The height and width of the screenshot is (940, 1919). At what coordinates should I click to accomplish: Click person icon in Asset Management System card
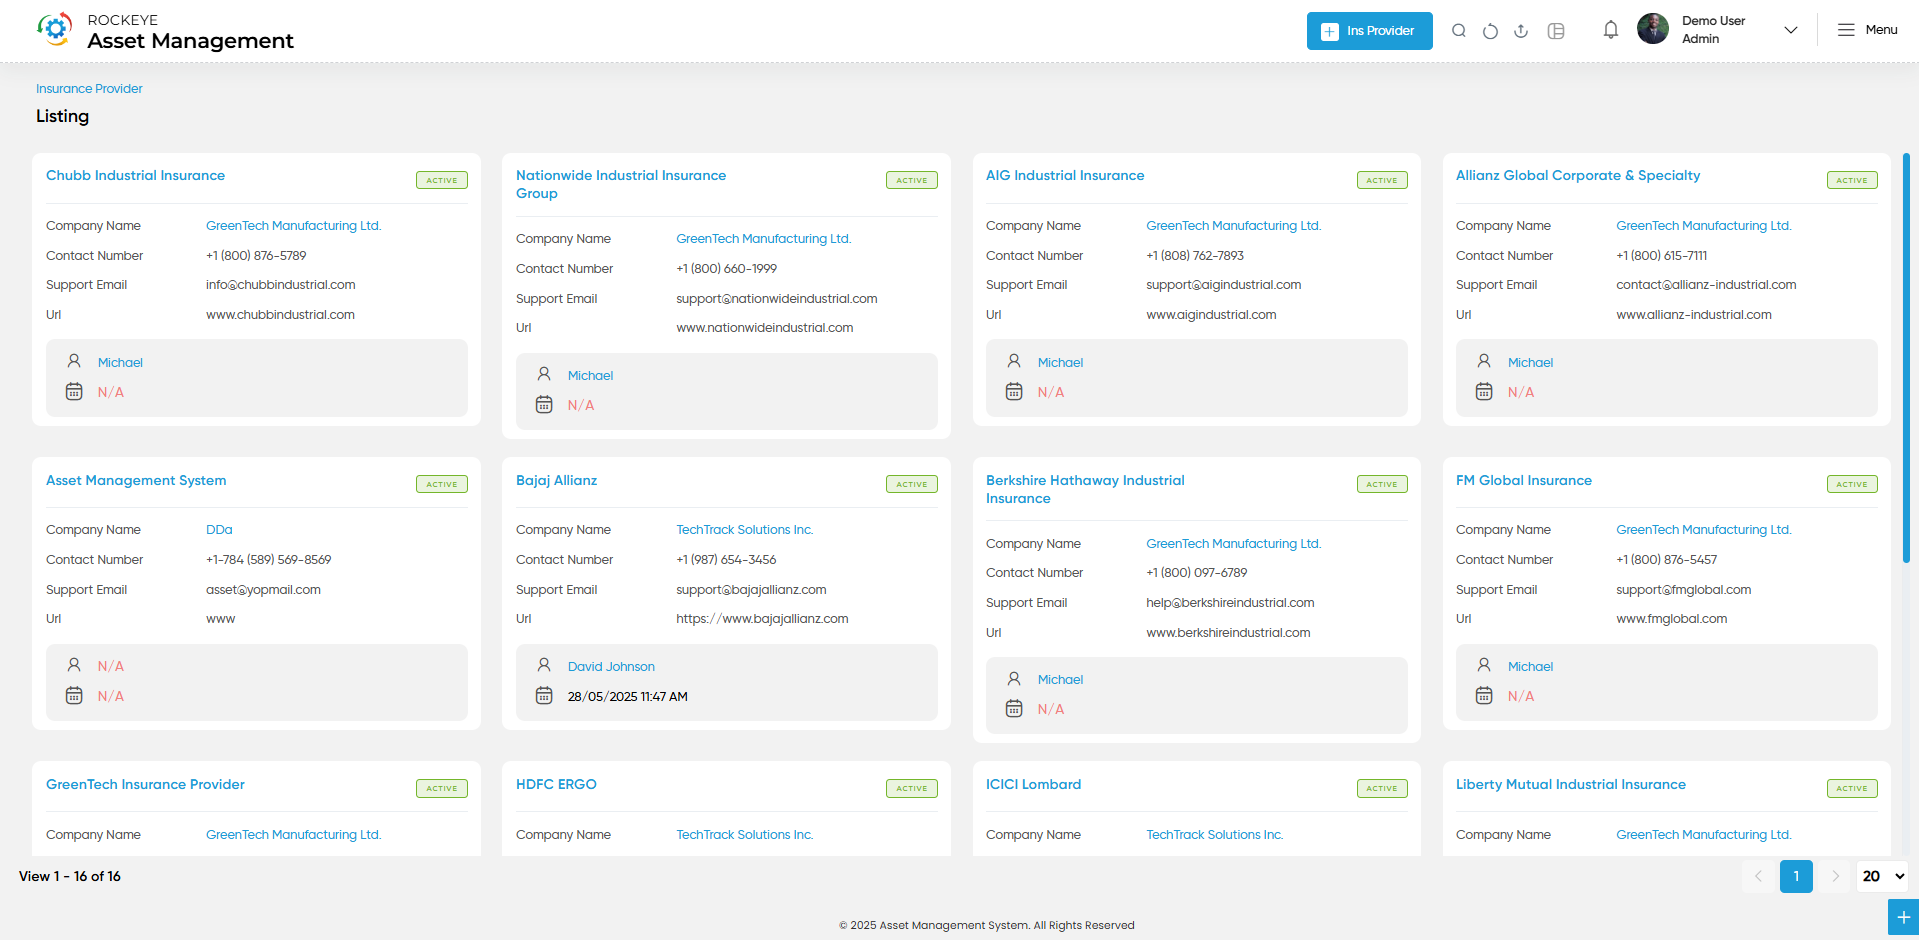pos(74,665)
